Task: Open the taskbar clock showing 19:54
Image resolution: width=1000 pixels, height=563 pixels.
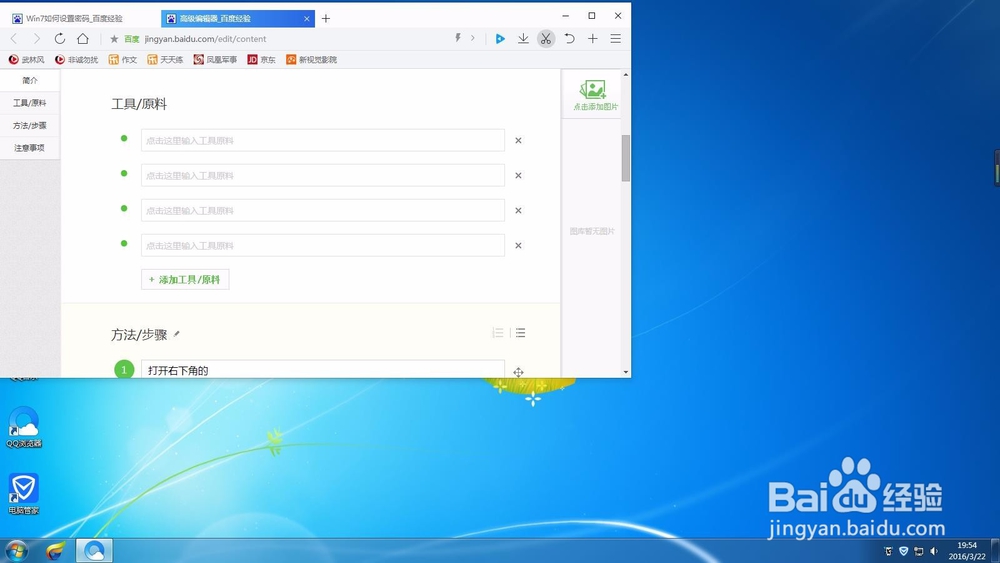Action: [967, 551]
